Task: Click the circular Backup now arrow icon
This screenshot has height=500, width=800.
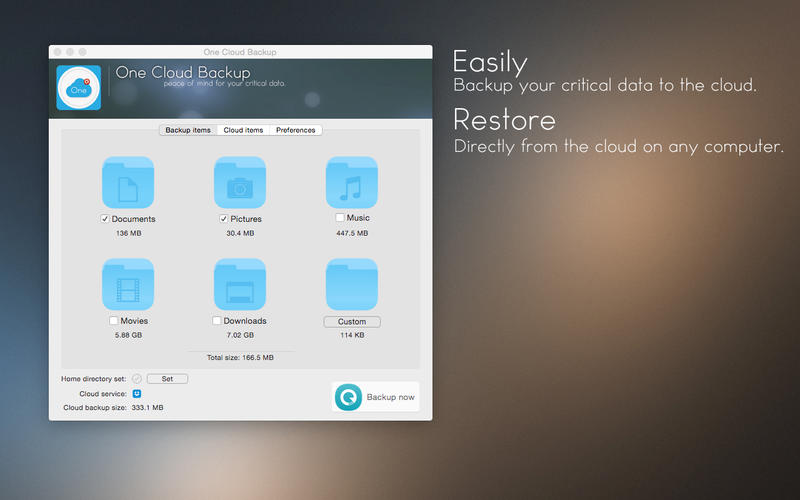Action: [348, 397]
